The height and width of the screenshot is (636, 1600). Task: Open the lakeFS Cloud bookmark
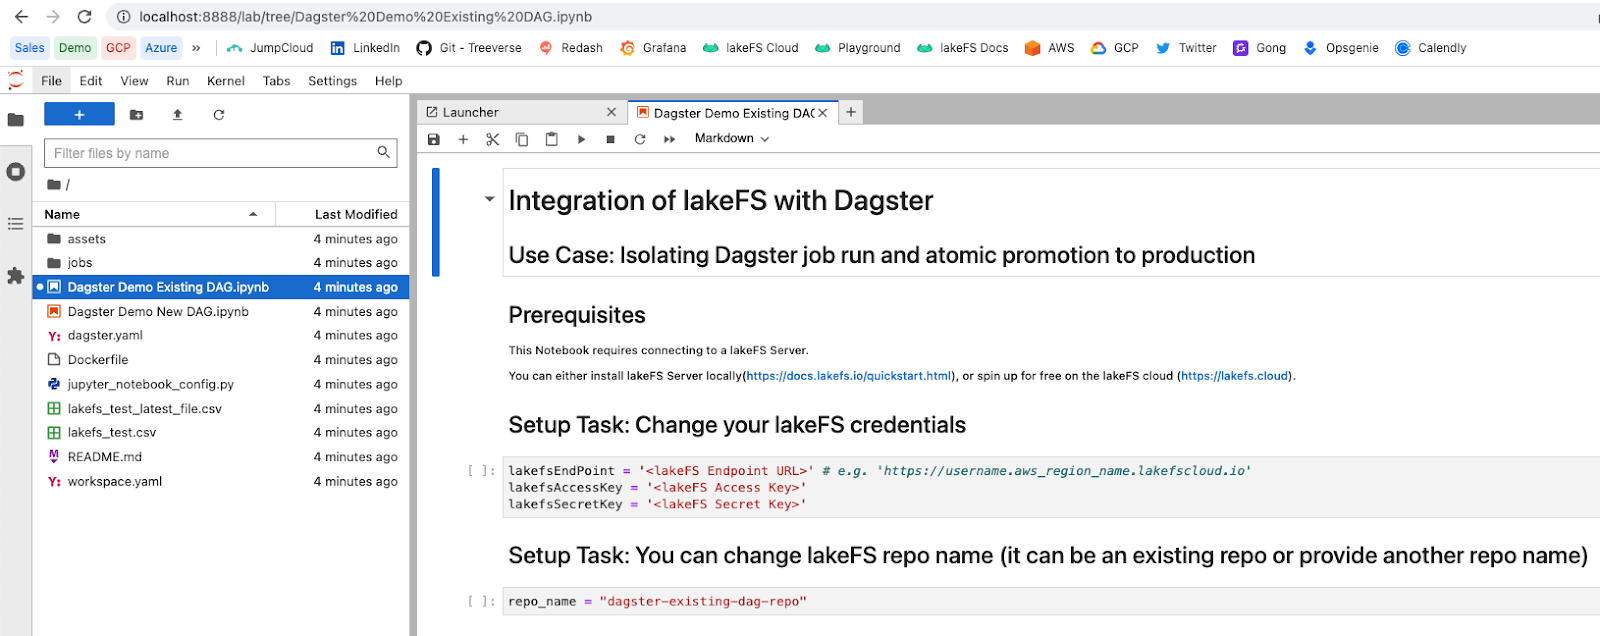750,48
